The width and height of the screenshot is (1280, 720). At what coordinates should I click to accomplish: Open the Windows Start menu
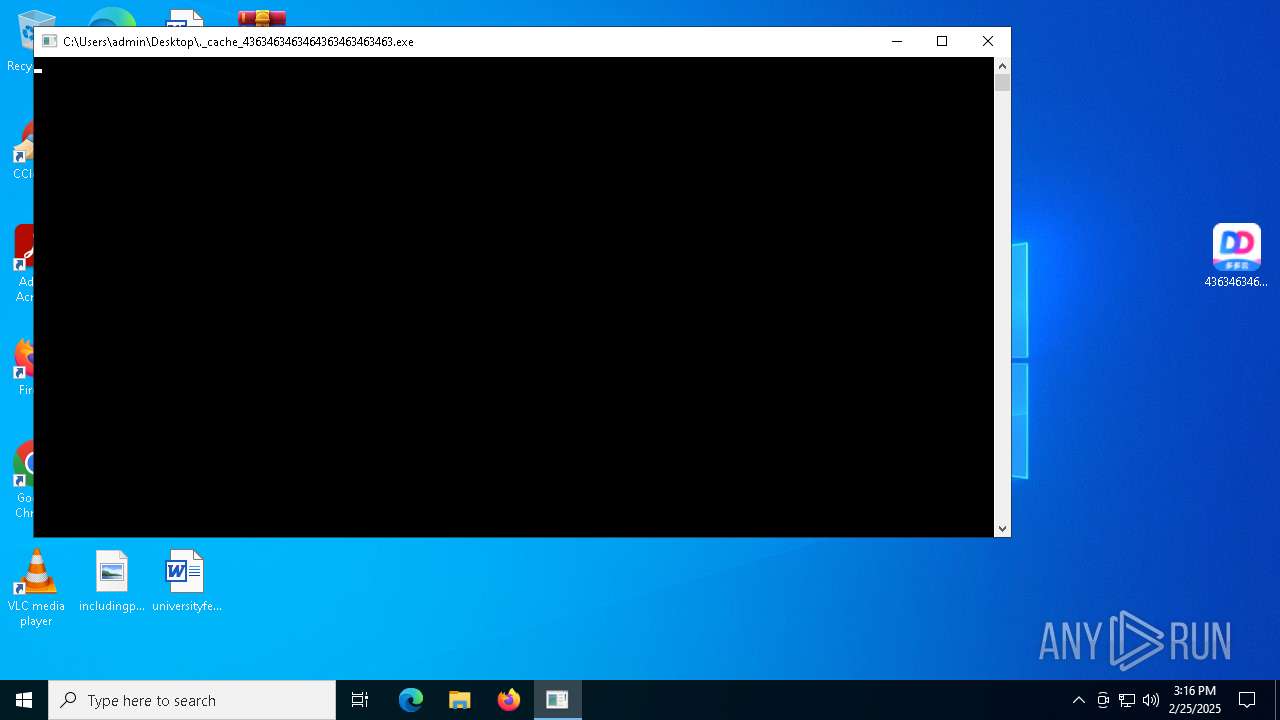pos(24,700)
